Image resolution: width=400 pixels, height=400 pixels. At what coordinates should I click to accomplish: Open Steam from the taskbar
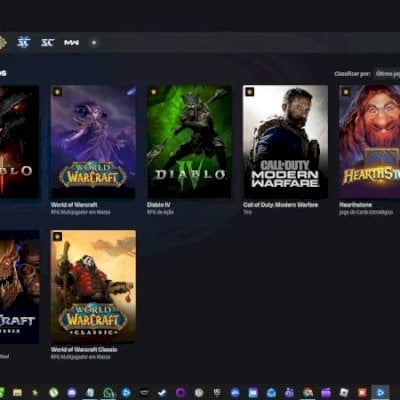162,393
